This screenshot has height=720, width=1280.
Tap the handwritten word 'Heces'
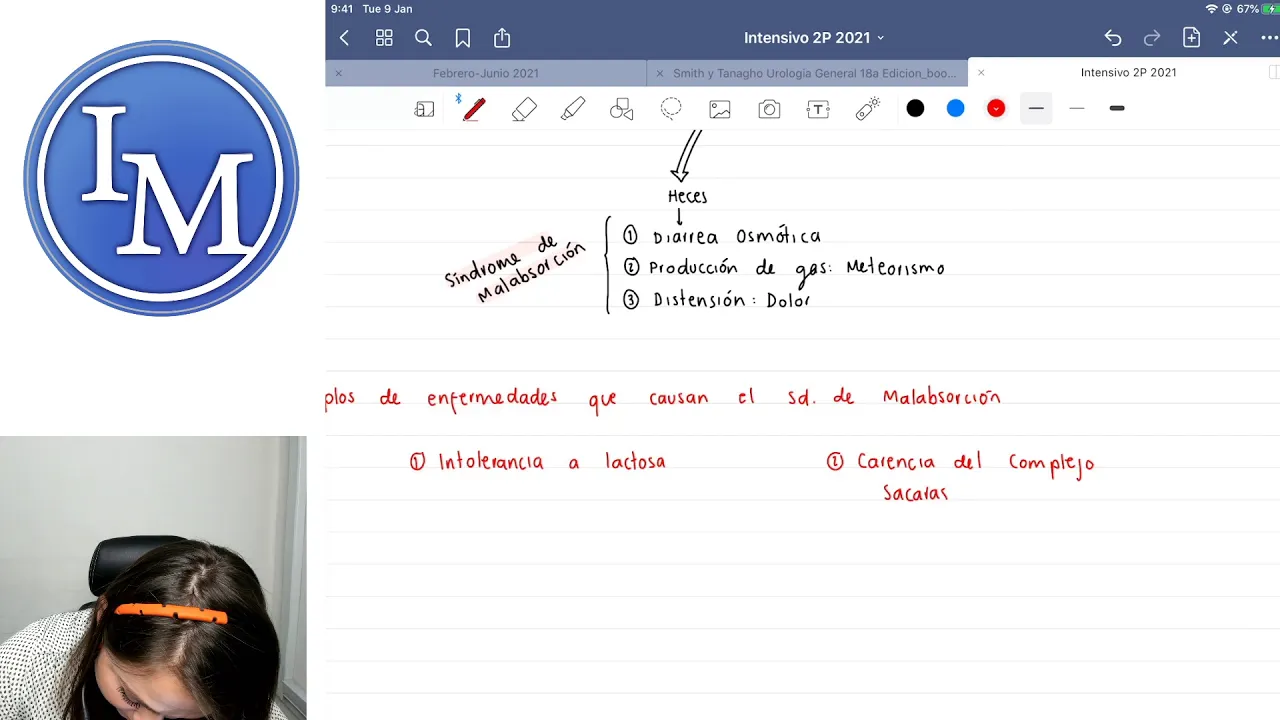[688, 197]
